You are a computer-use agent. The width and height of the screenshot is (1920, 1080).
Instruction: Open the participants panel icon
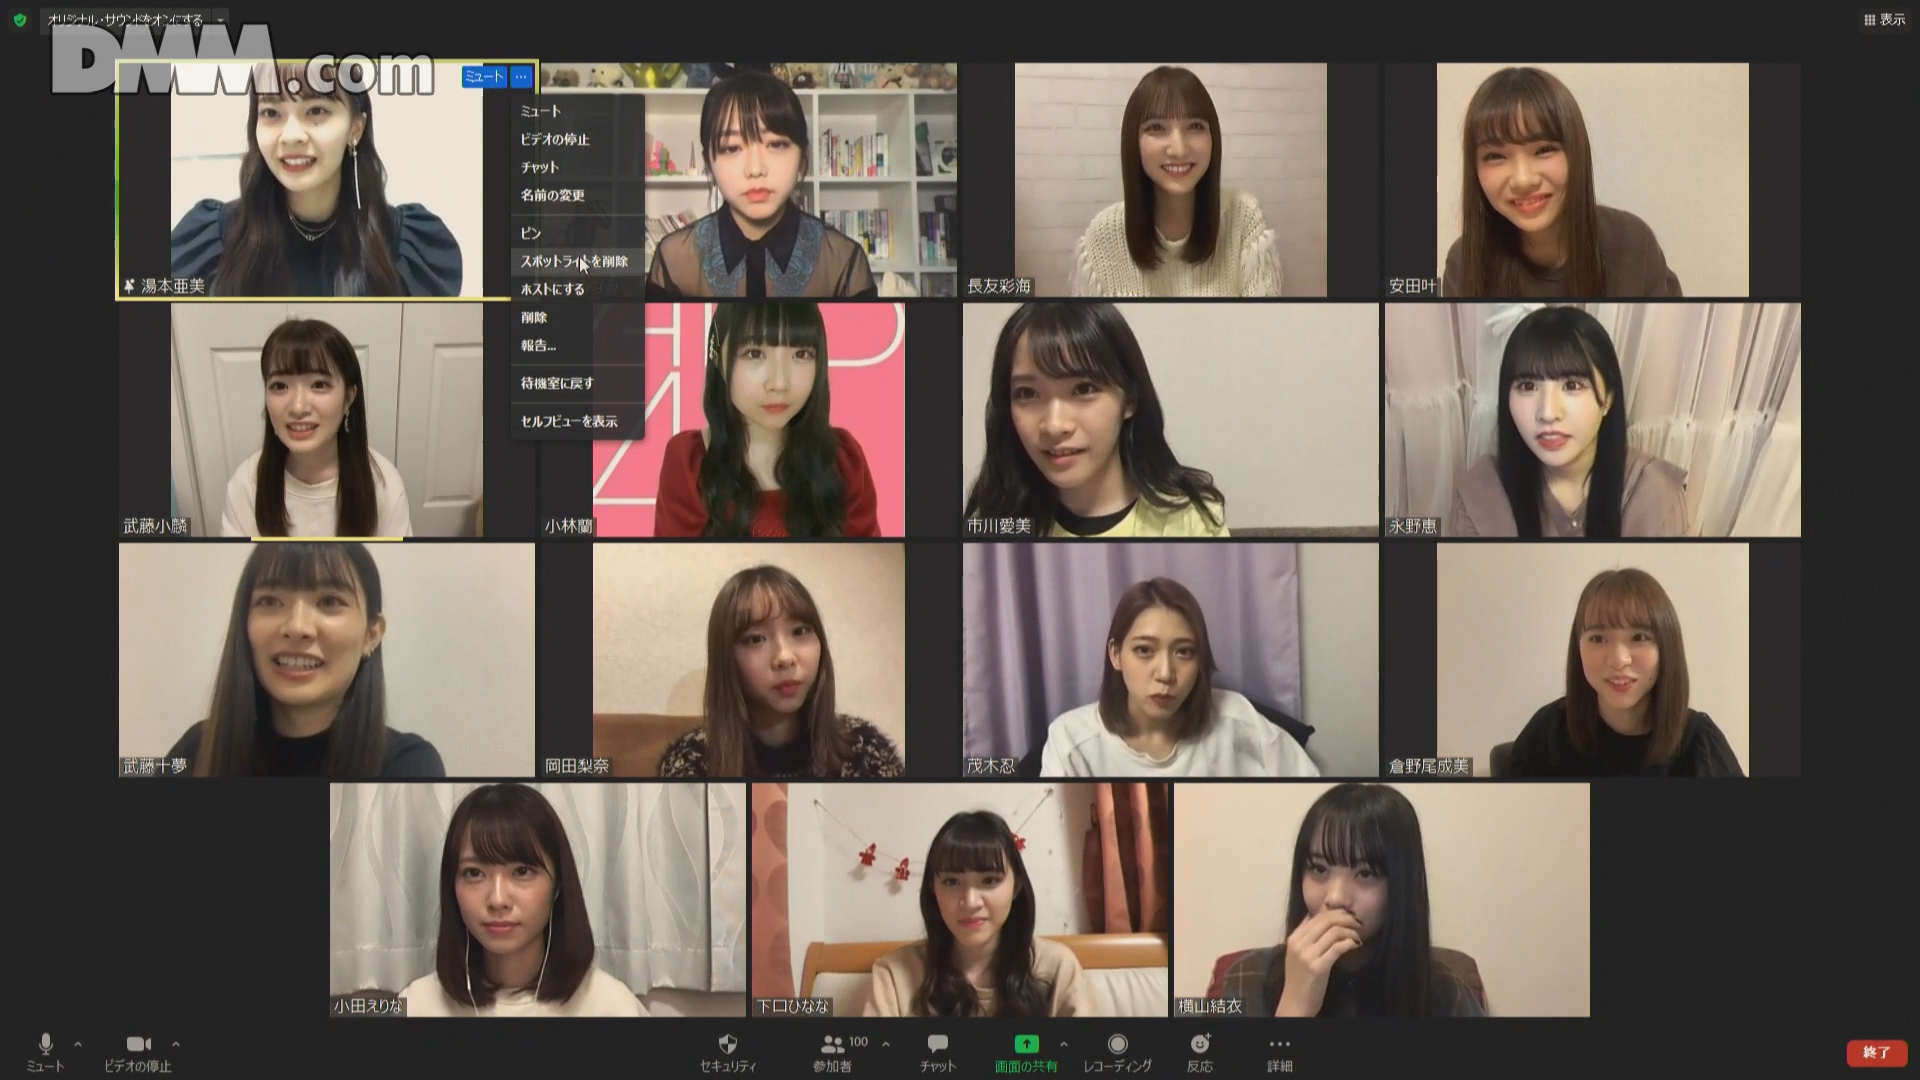pyautogui.click(x=831, y=1044)
